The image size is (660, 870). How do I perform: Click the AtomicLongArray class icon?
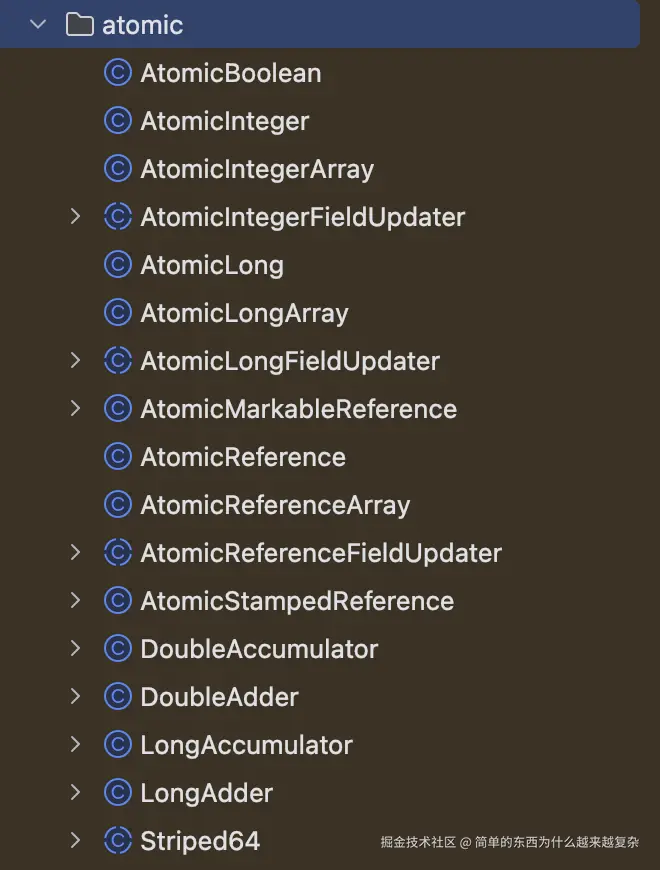coord(118,313)
